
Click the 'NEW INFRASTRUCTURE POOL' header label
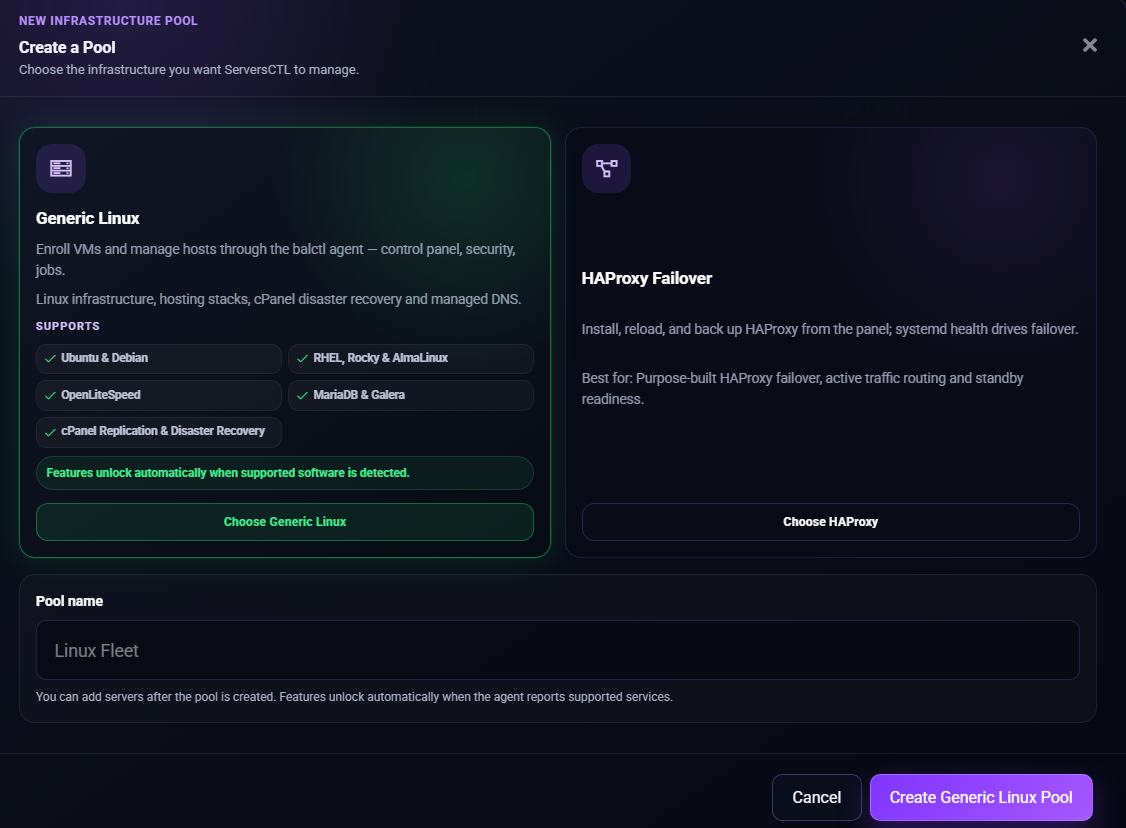tap(108, 21)
